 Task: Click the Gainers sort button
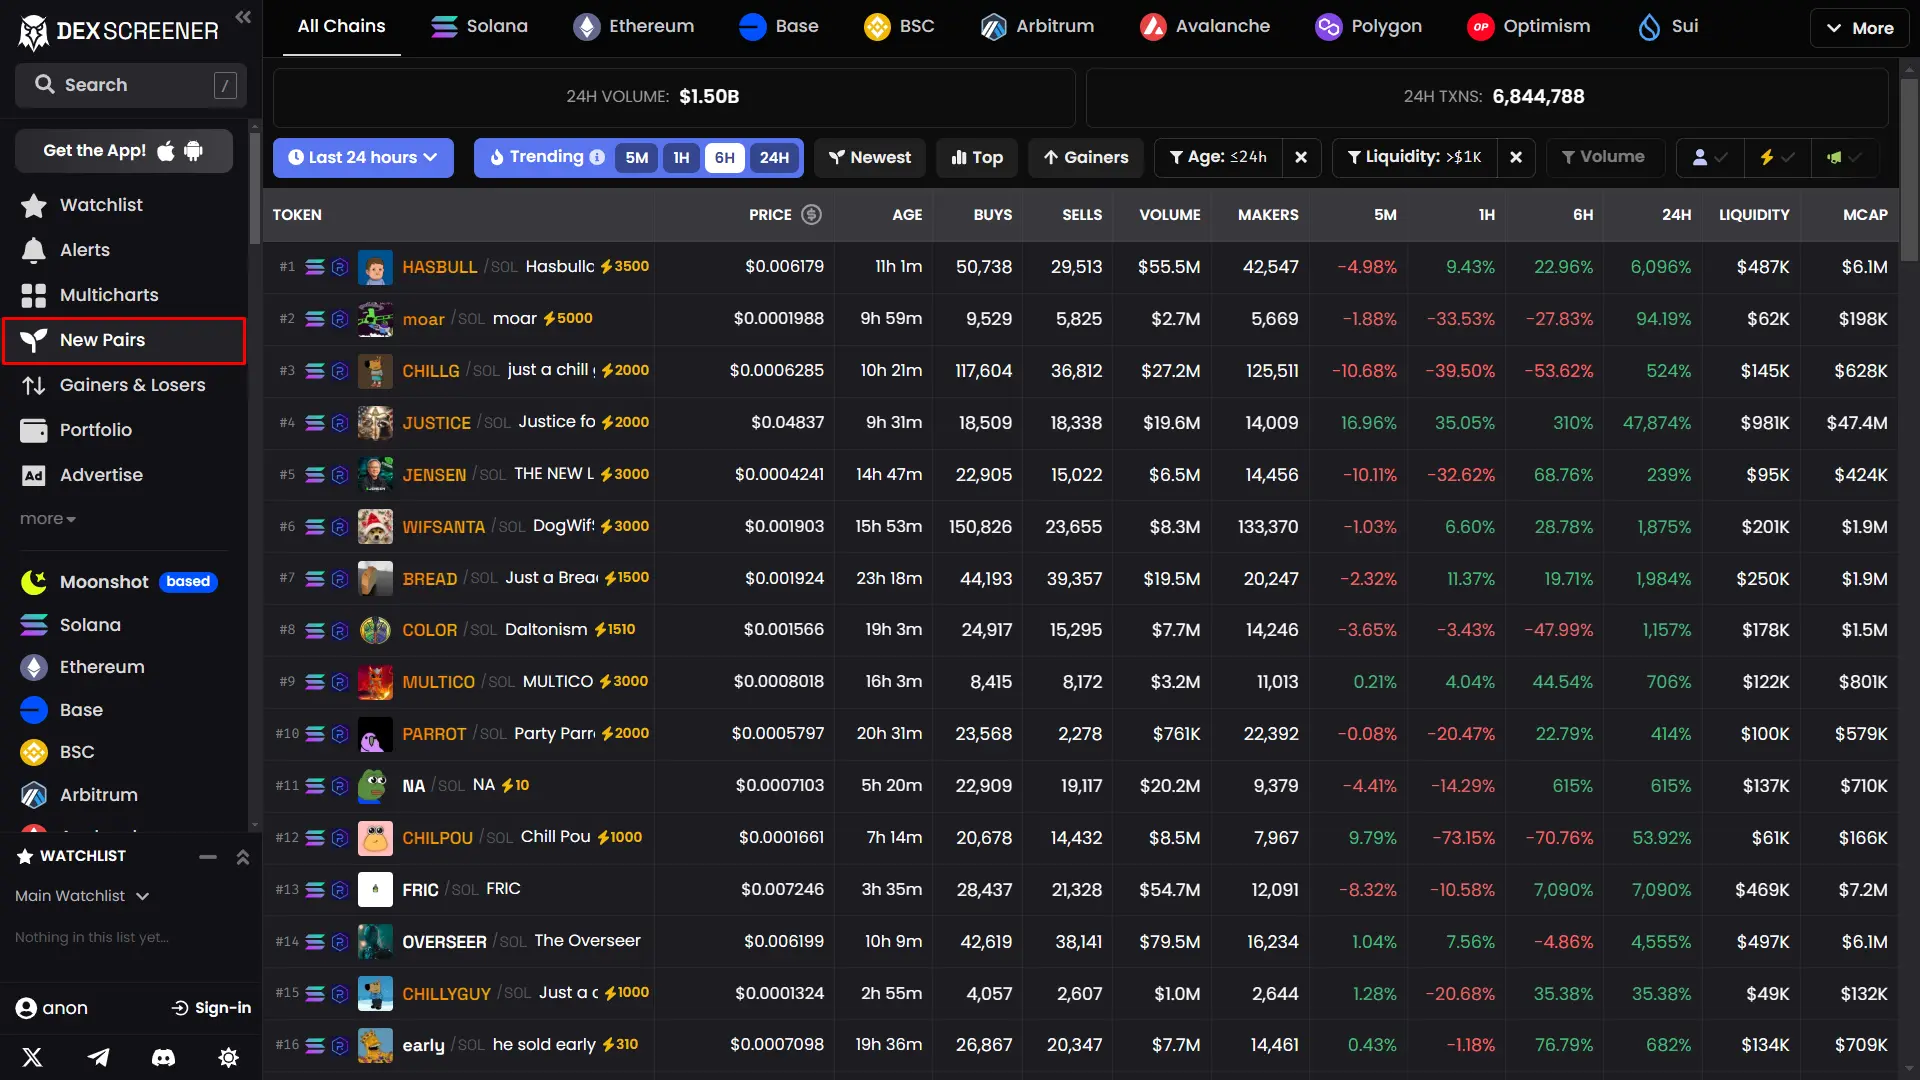pyautogui.click(x=1086, y=158)
